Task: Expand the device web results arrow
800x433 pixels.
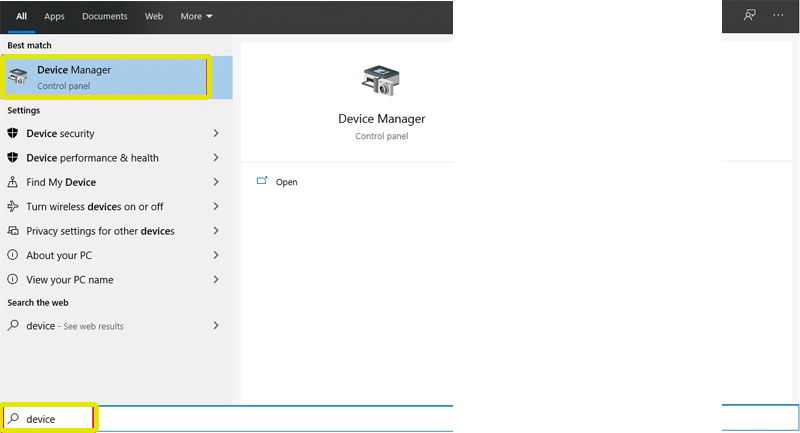Action: [x=216, y=325]
